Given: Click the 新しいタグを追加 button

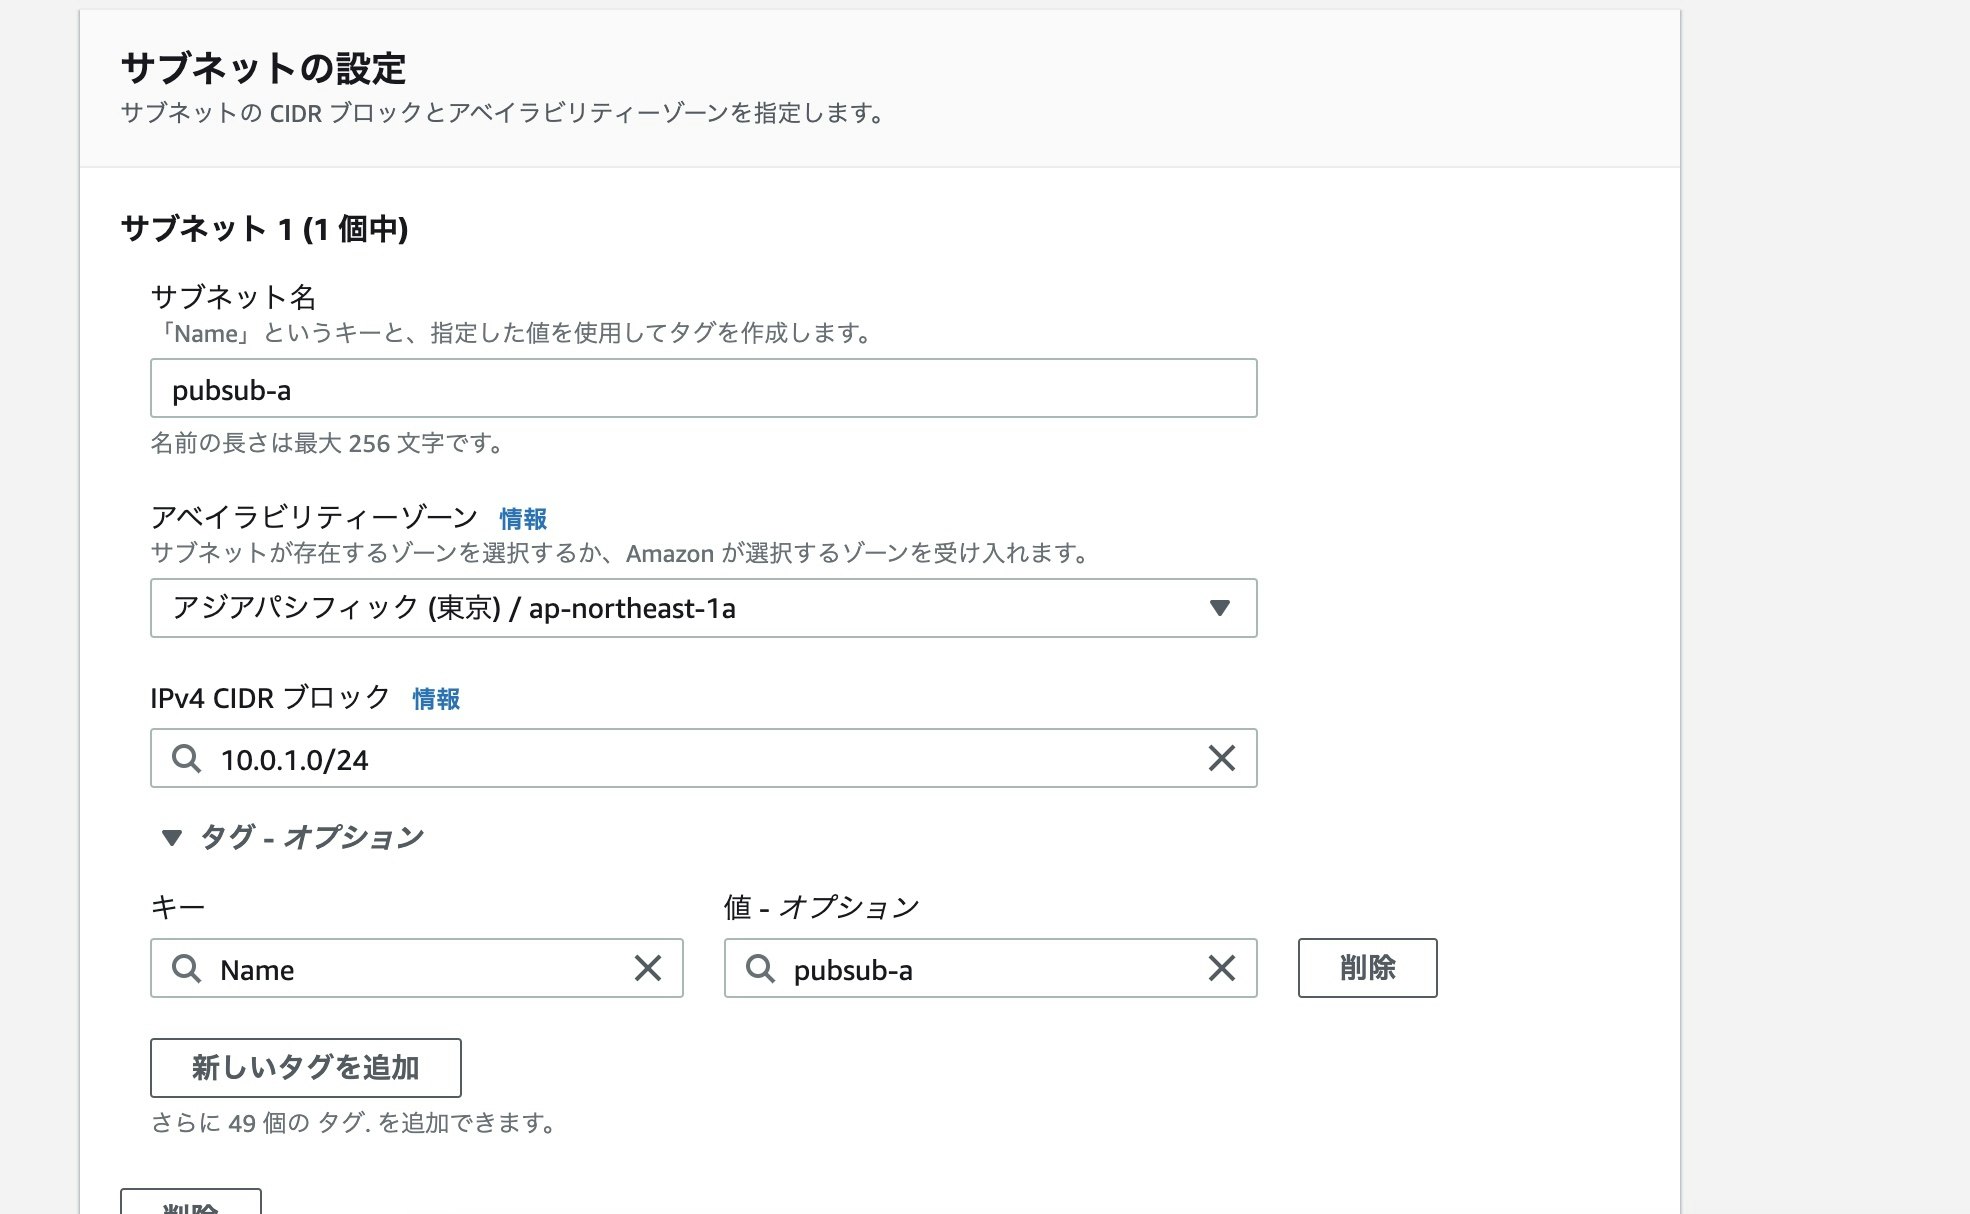Looking at the screenshot, I should [305, 1068].
